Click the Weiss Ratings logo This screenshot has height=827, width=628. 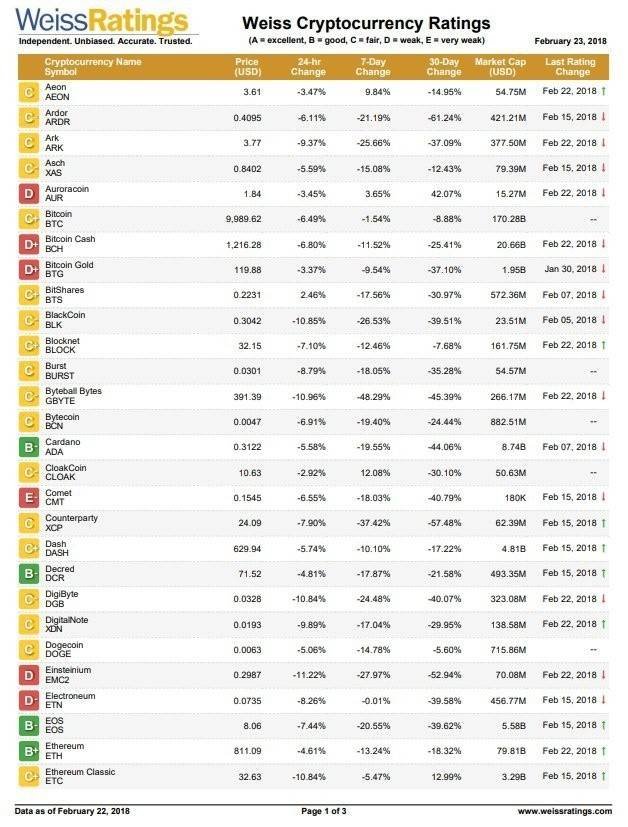point(103,24)
